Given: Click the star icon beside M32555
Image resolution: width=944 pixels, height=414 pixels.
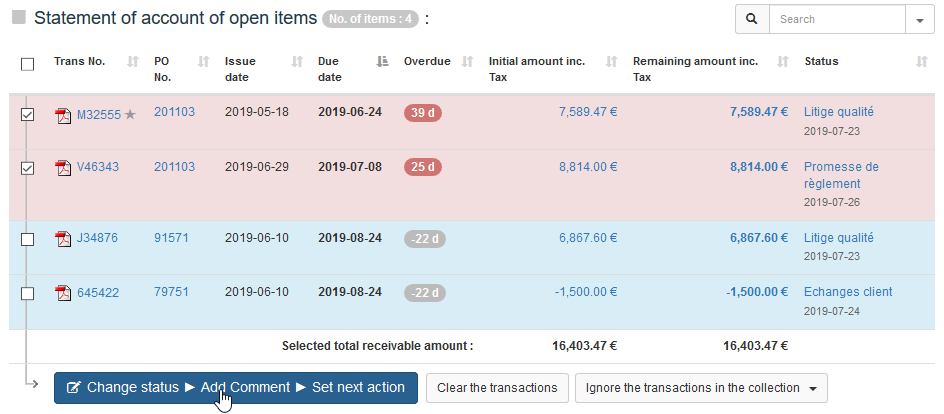Looking at the screenshot, I should coord(129,114).
